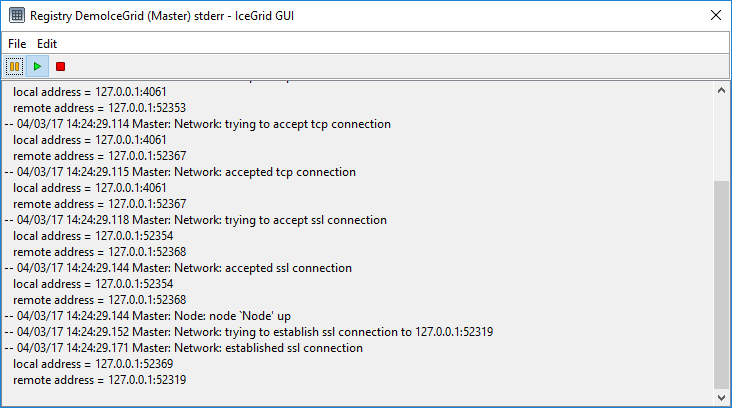The image size is (732, 408).
Task: Click the last "remote address = 127.0.0.1:52319" line
Action: [99, 380]
